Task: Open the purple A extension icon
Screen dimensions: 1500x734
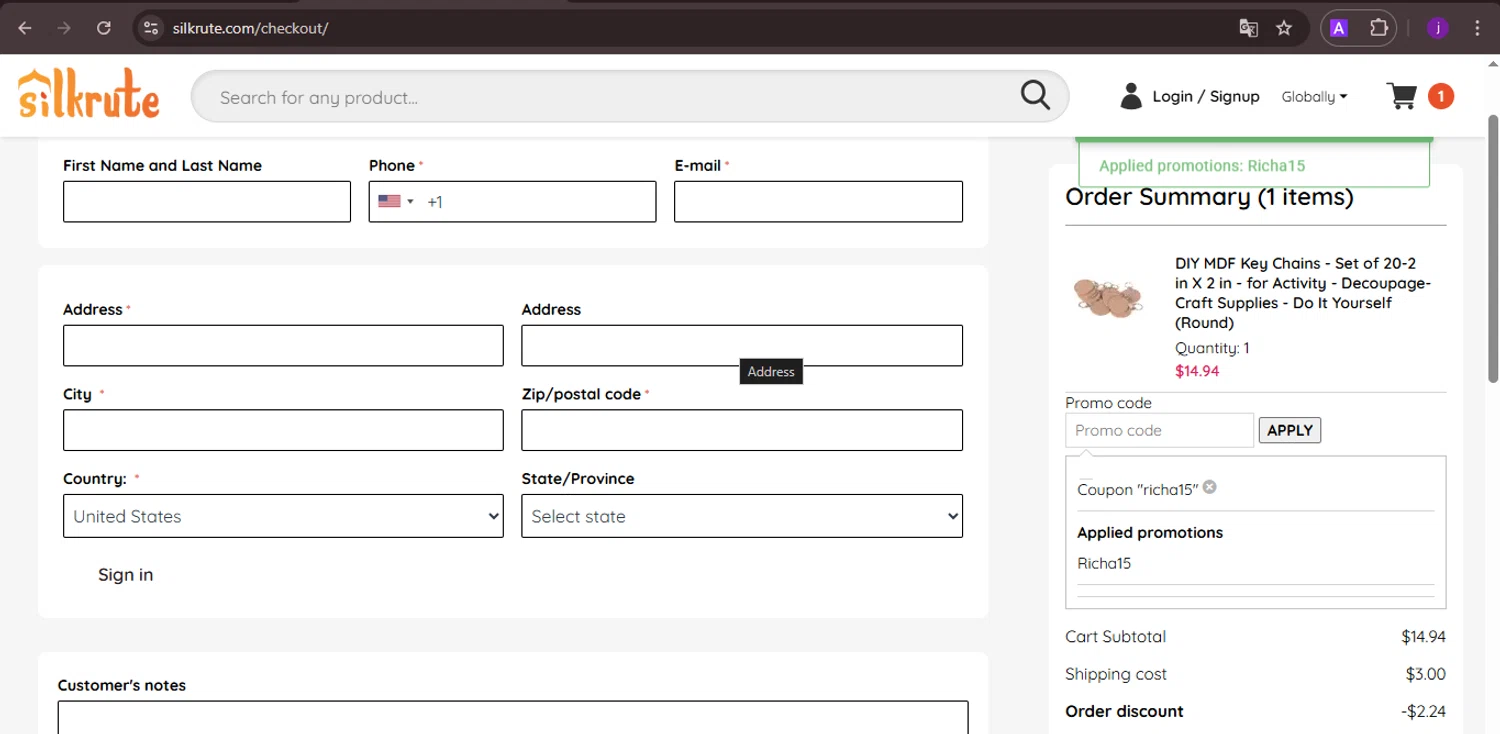Action: coord(1339,28)
